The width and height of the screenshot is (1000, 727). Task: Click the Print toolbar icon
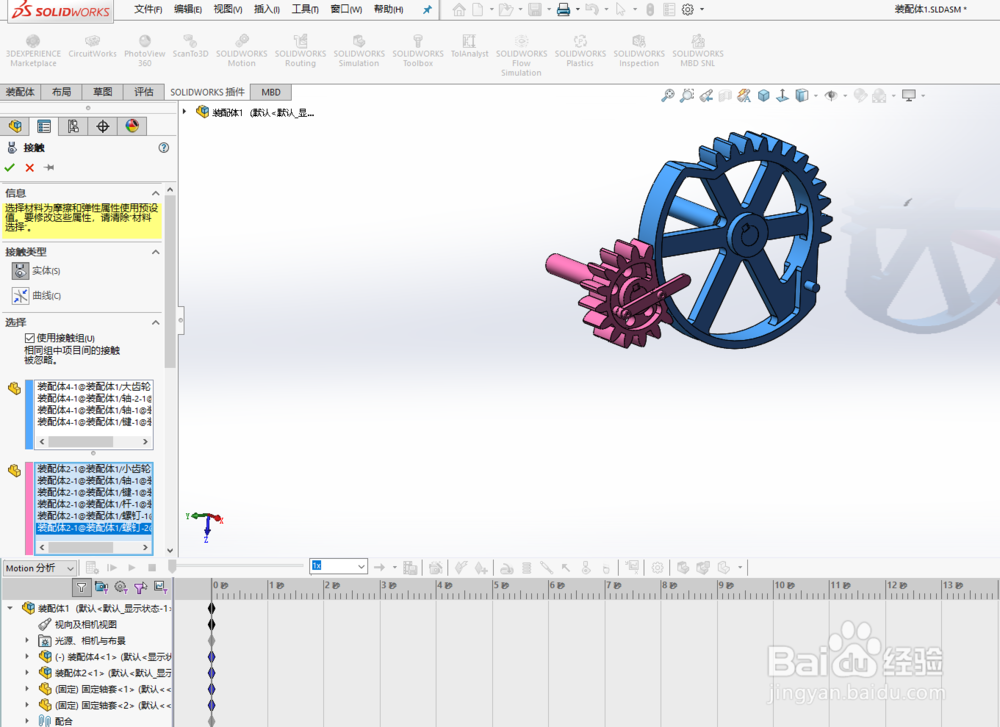coord(563,10)
